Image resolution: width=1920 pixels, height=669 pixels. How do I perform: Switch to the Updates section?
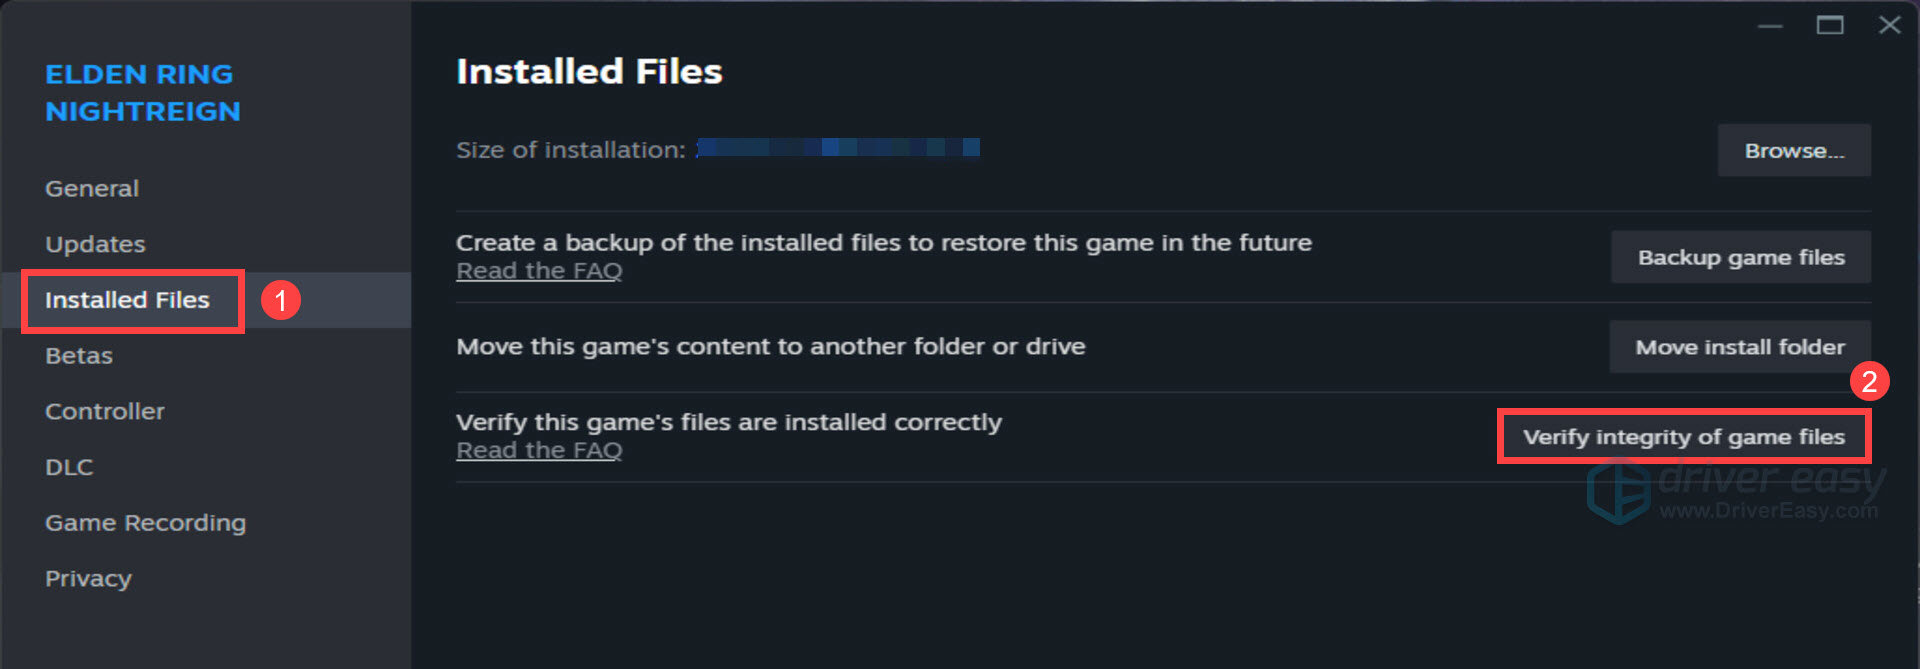click(95, 244)
